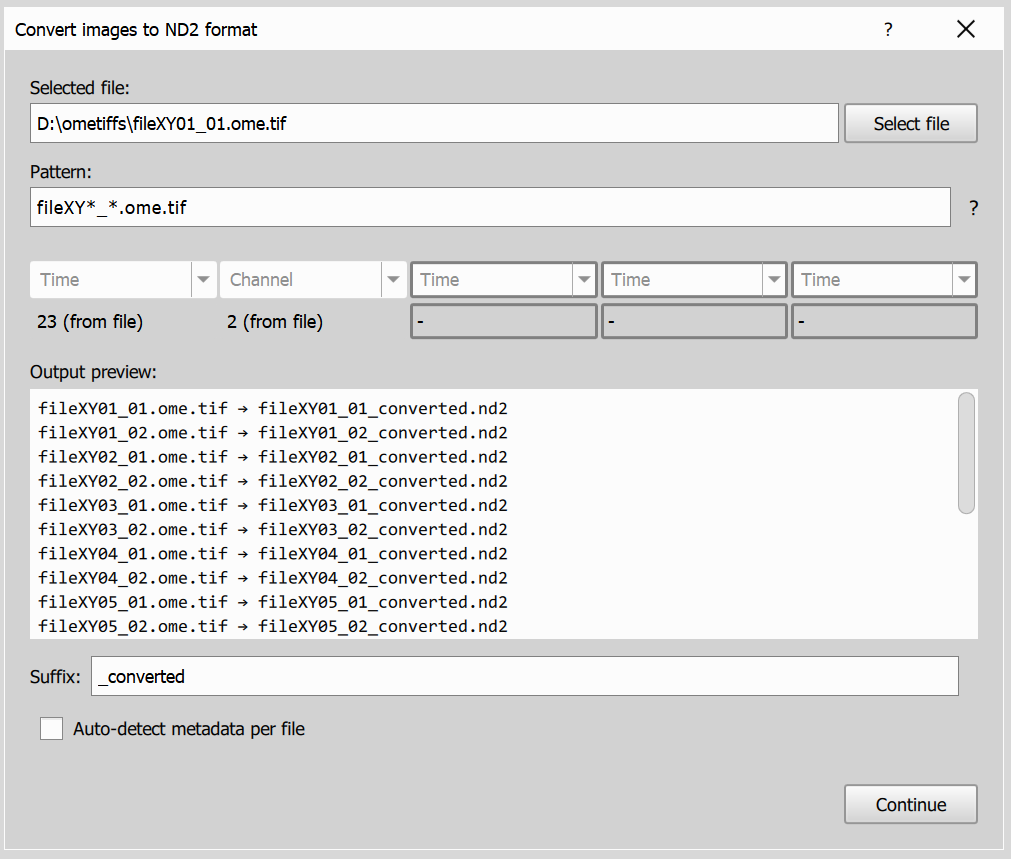This screenshot has height=859, width=1011.
Task: Click the dash field below the last Time dropdown
Action: point(884,321)
